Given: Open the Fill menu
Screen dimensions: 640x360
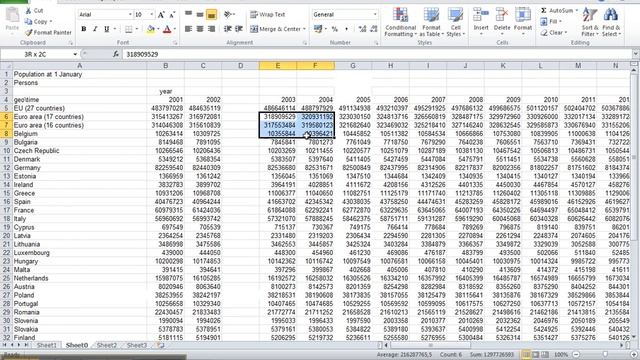Looking at the screenshot, I should coord(551,21).
